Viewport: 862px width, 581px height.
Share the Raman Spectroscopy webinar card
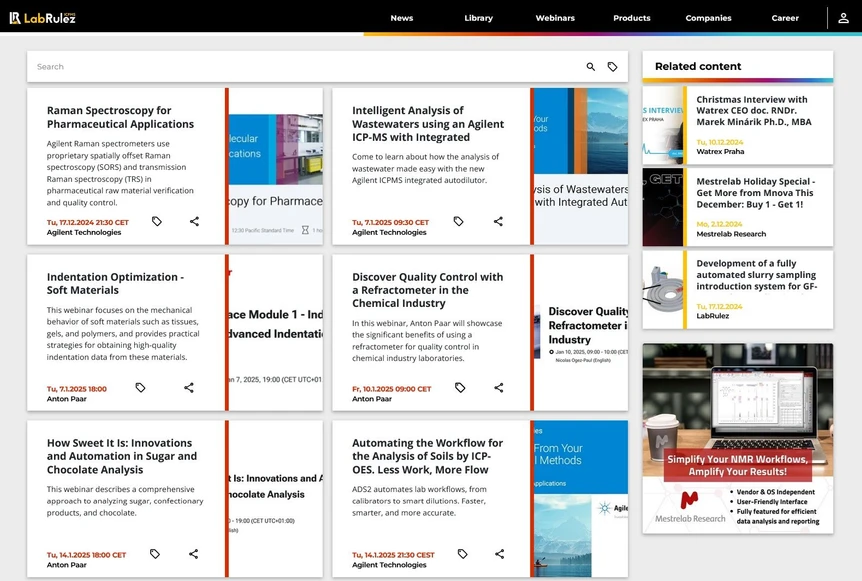pos(194,222)
